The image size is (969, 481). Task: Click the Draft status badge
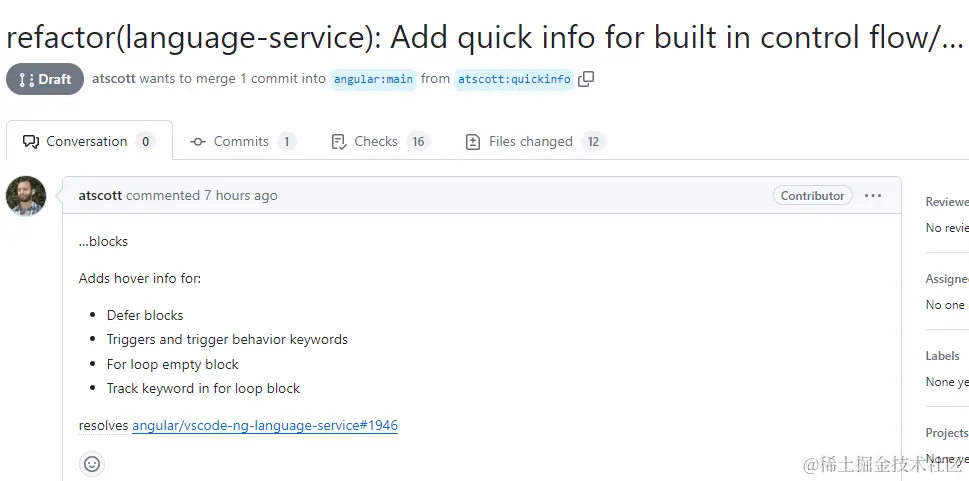44,79
